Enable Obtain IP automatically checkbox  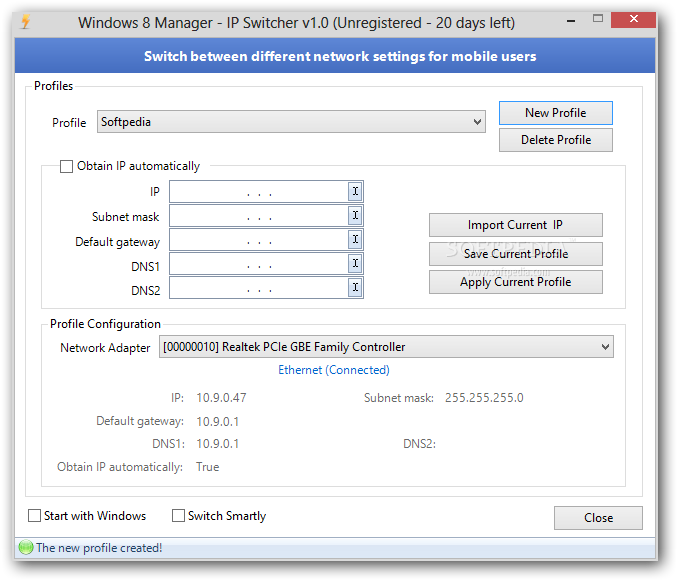tap(66, 166)
